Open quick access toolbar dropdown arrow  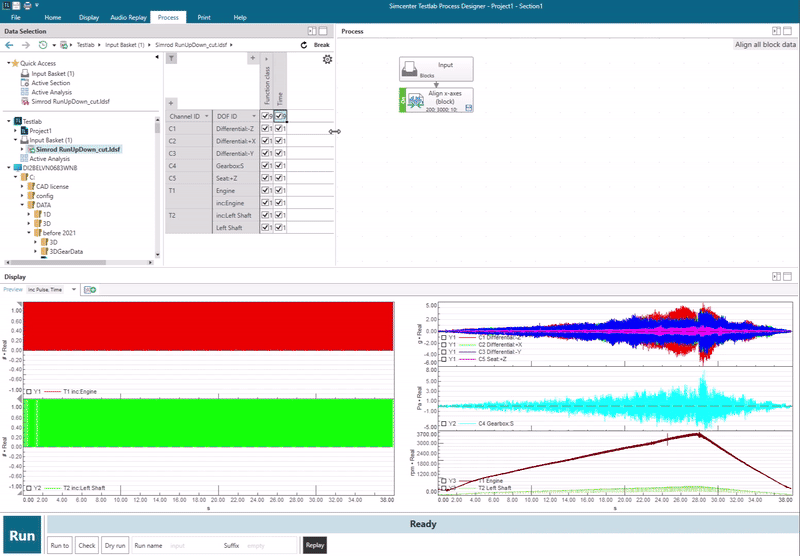[x=37, y=5]
